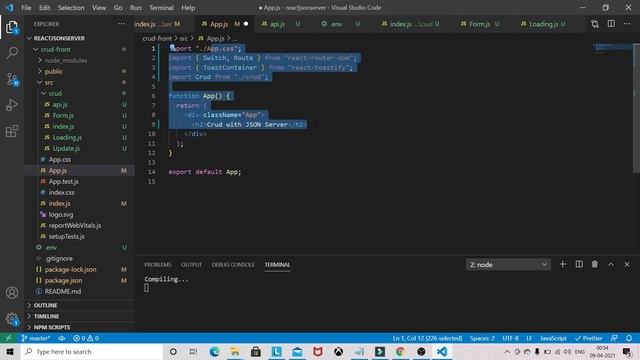Expand the TIMELINE section
Image resolution: width=640 pixels, height=360 pixels.
[80, 316]
